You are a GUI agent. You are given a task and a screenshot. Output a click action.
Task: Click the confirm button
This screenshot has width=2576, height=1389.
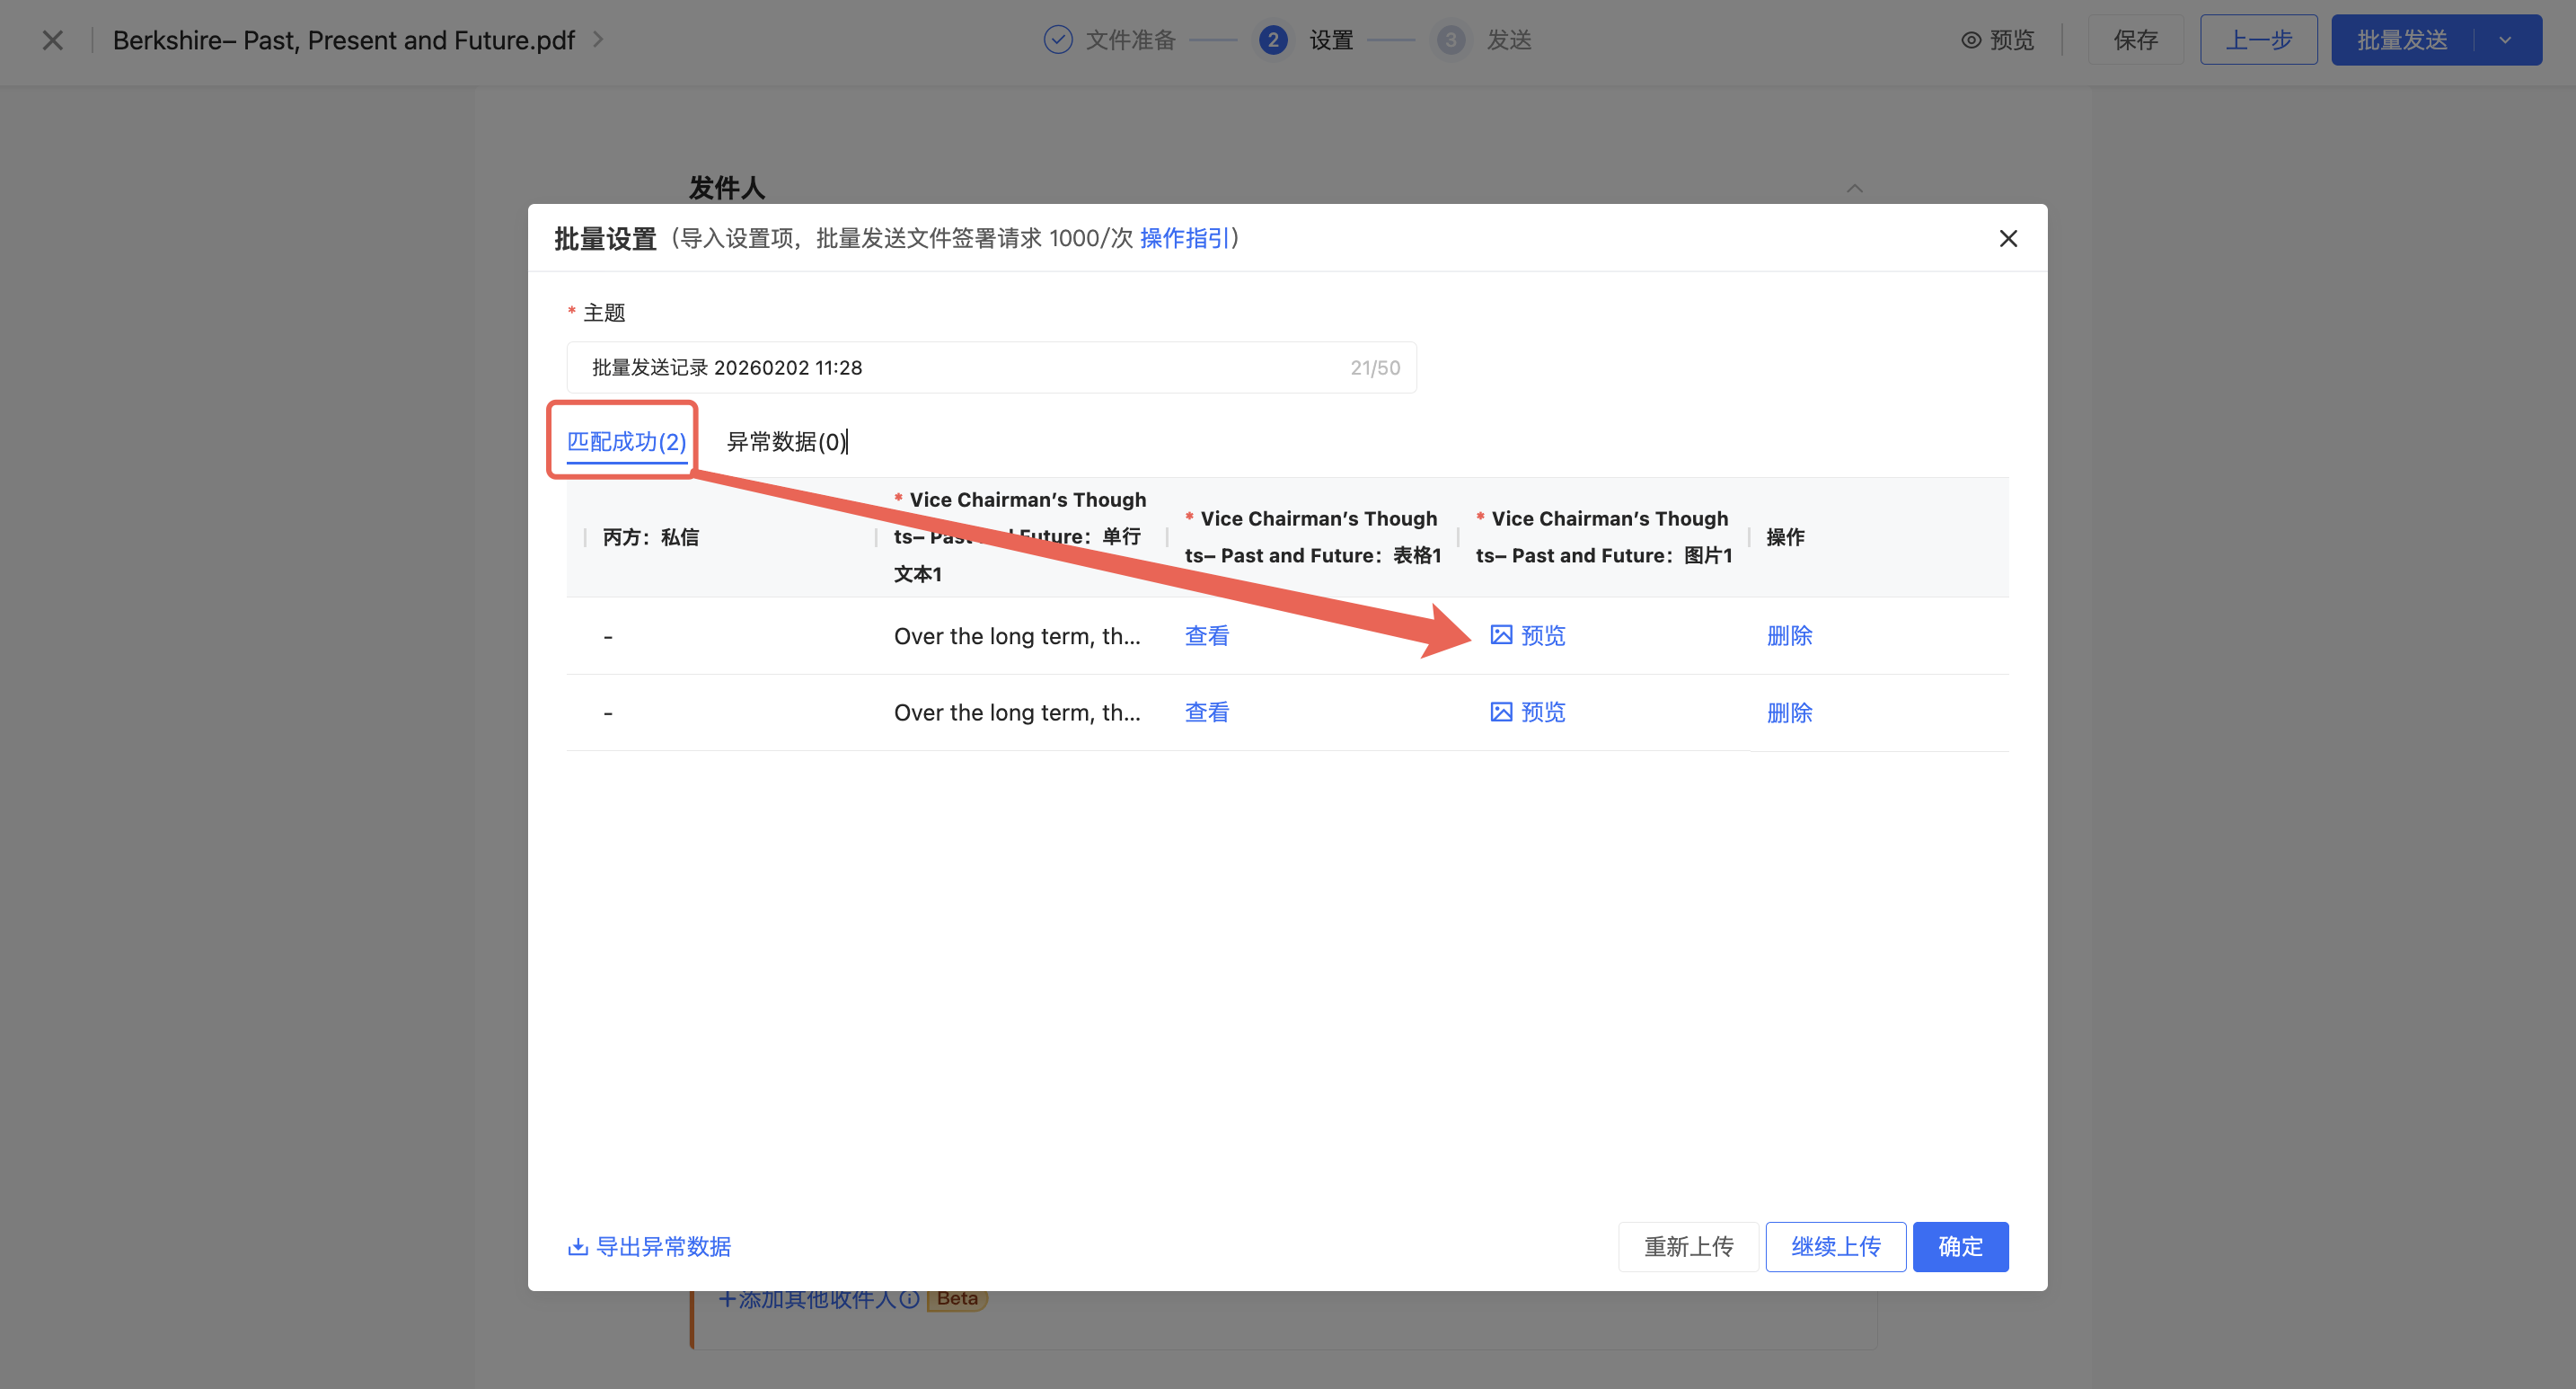click(1959, 1246)
